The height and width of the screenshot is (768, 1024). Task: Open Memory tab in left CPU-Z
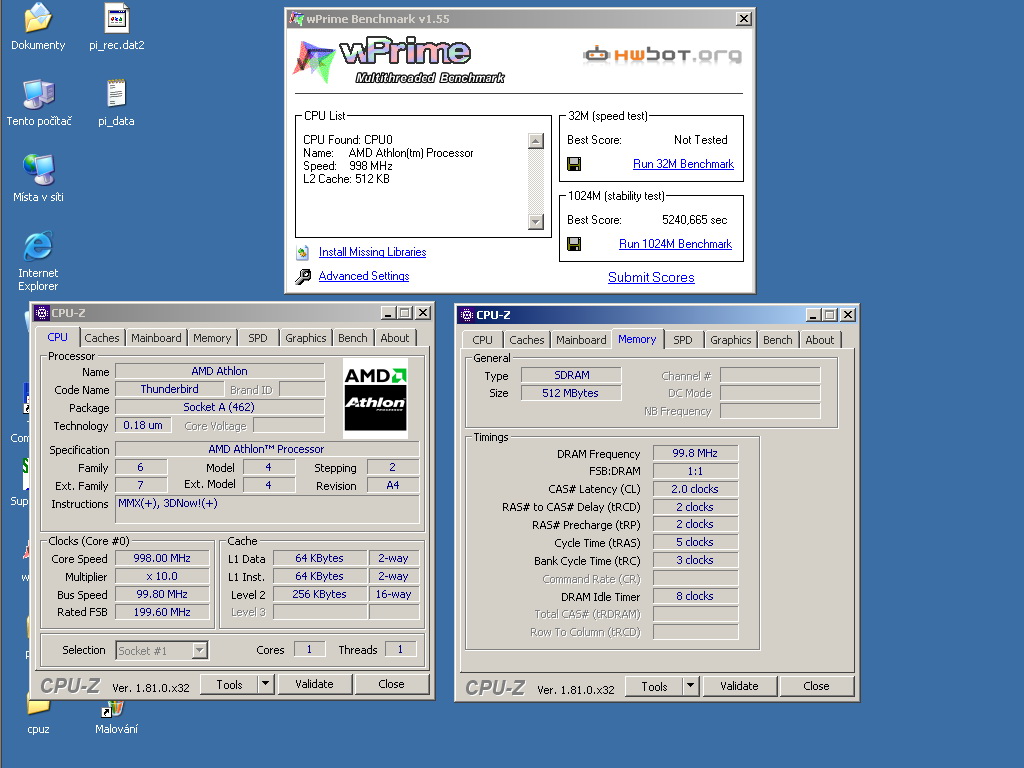coord(212,338)
